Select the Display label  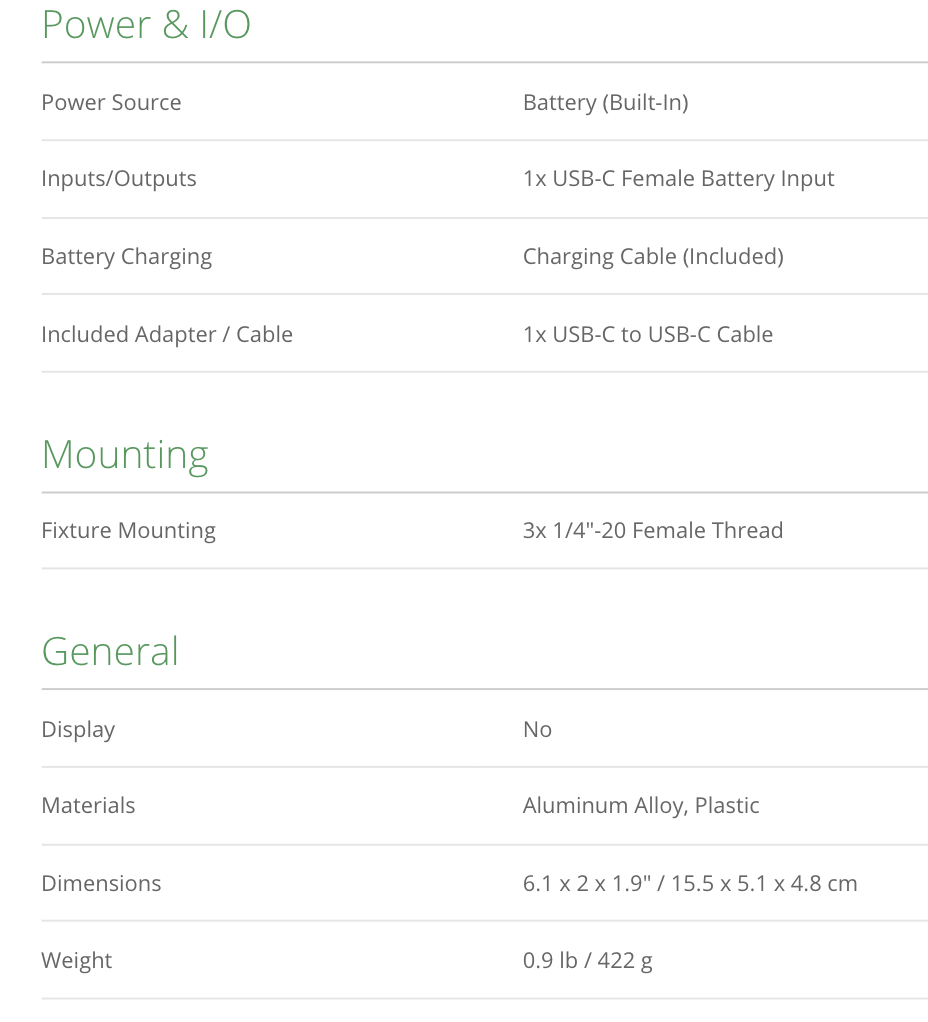pos(78,729)
